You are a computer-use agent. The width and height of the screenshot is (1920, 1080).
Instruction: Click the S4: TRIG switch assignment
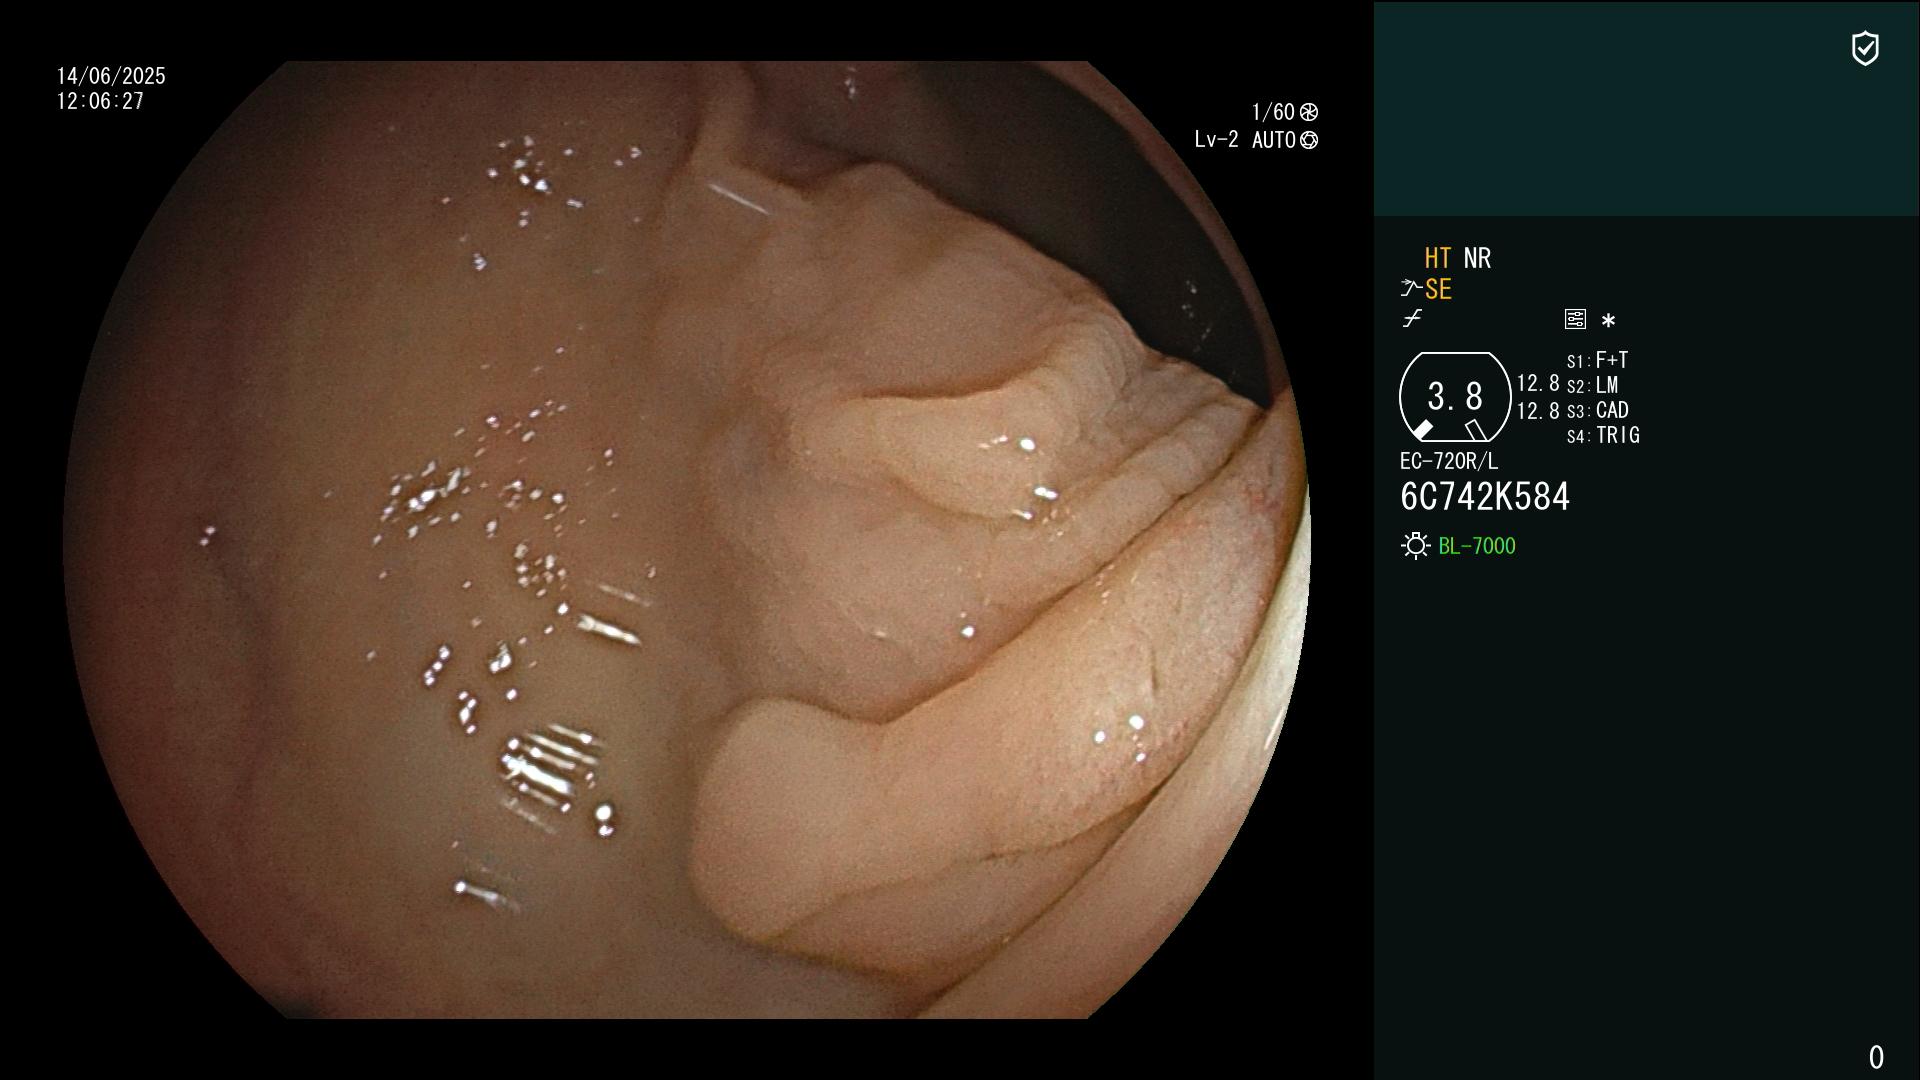point(1603,435)
